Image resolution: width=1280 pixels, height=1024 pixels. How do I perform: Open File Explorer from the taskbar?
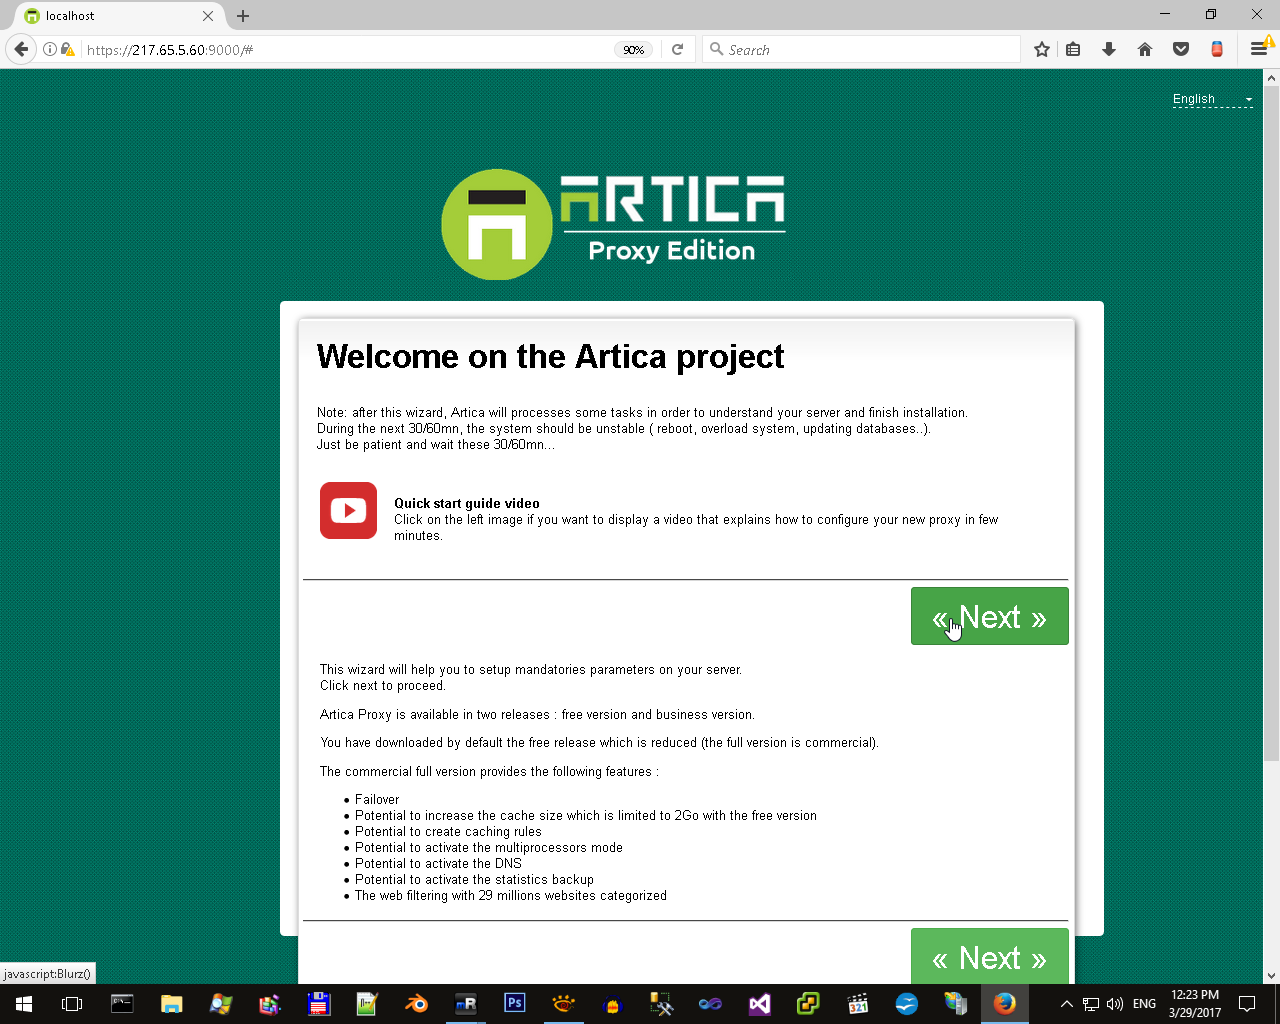(x=171, y=1004)
